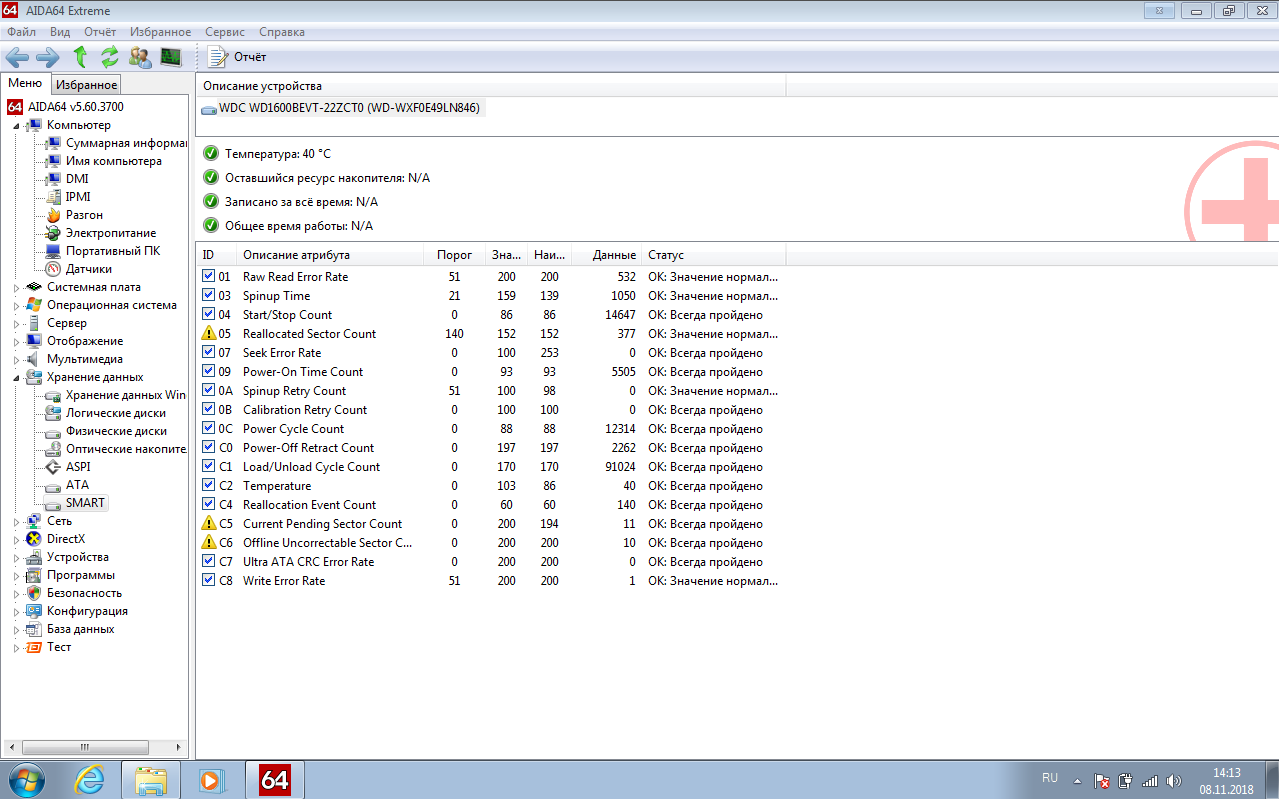Screen dimensions: 1279x799
Task: Launch Internet Explorer from taskbar
Action: point(89,779)
